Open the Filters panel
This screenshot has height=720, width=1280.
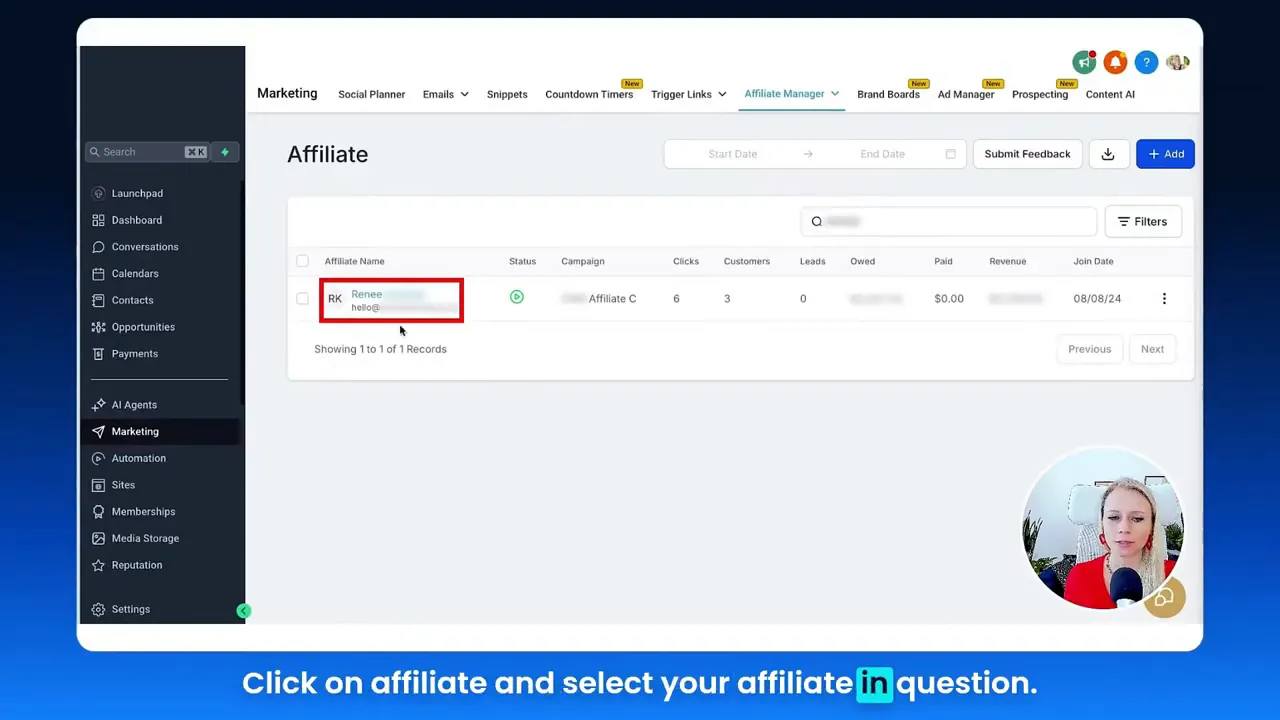[x=1142, y=221]
